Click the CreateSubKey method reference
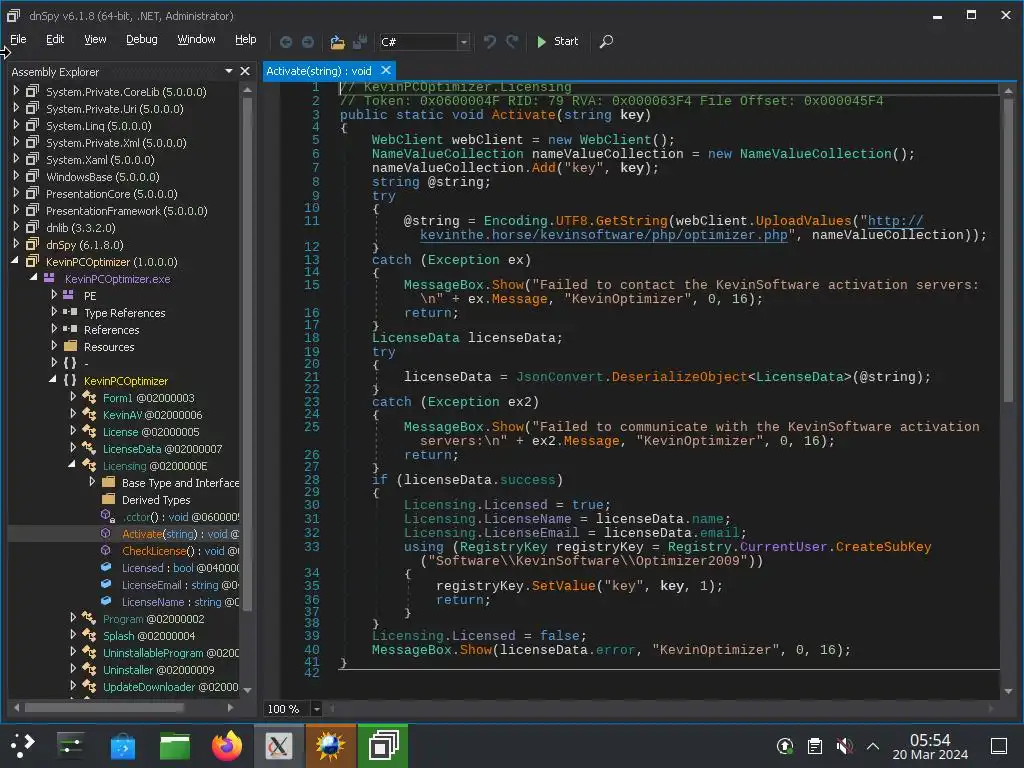 click(884, 547)
